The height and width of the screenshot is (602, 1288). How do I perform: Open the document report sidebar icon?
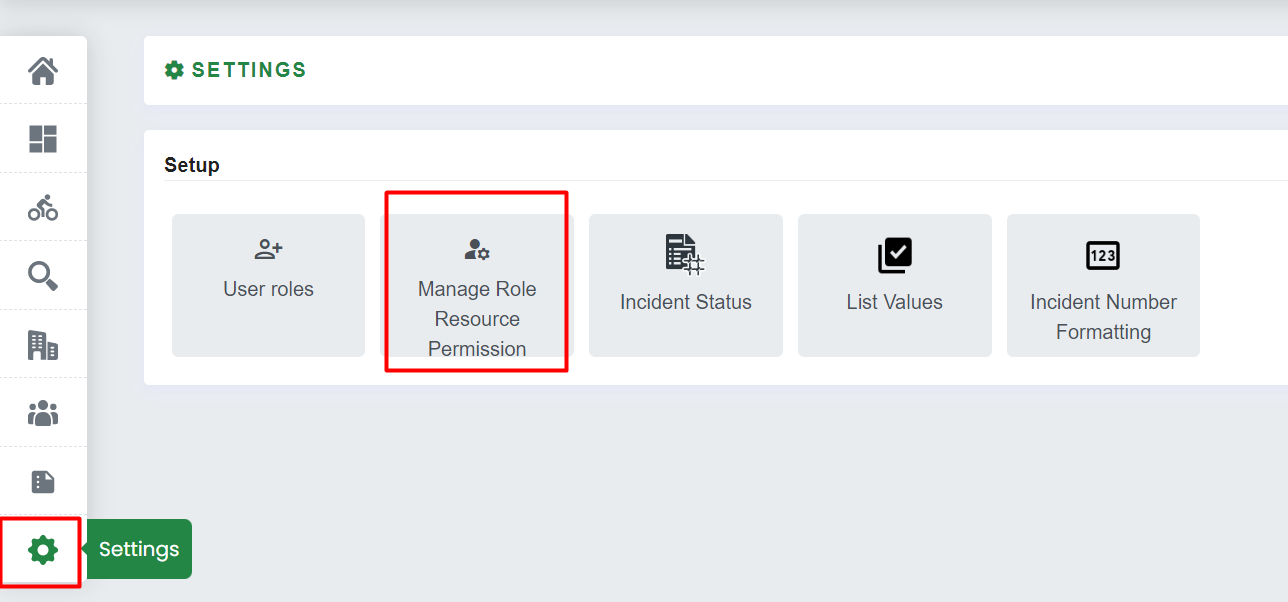point(43,482)
